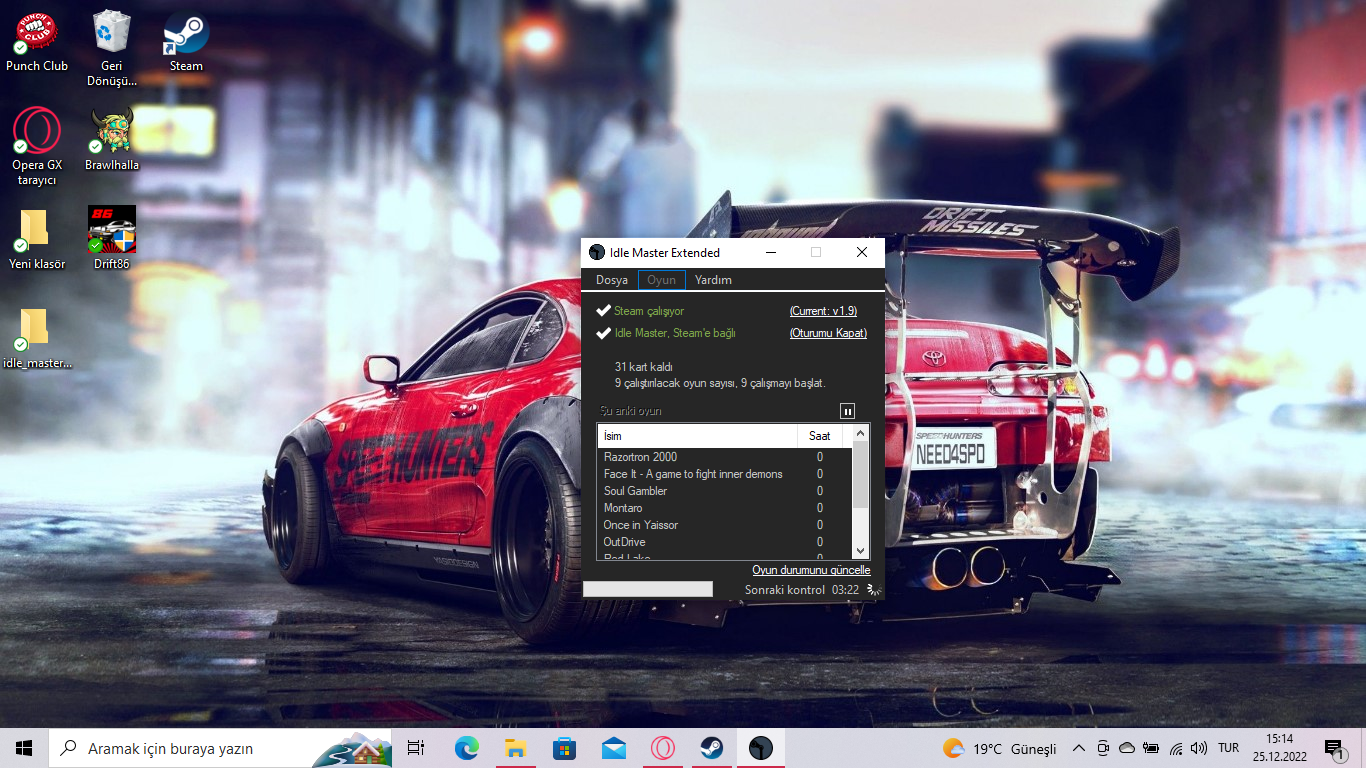Open the Opera GX tarayıcı desktop icon
The height and width of the screenshot is (768, 1366).
pyautogui.click(x=36, y=147)
